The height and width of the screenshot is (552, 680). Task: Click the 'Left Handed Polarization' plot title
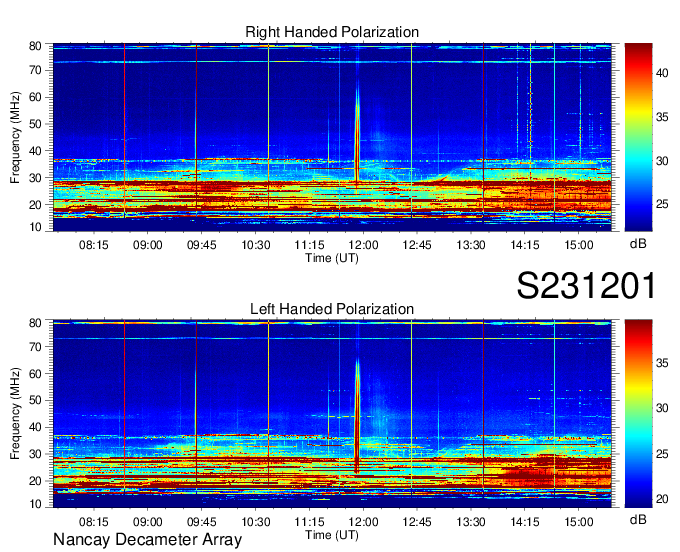pyautogui.click(x=332, y=309)
